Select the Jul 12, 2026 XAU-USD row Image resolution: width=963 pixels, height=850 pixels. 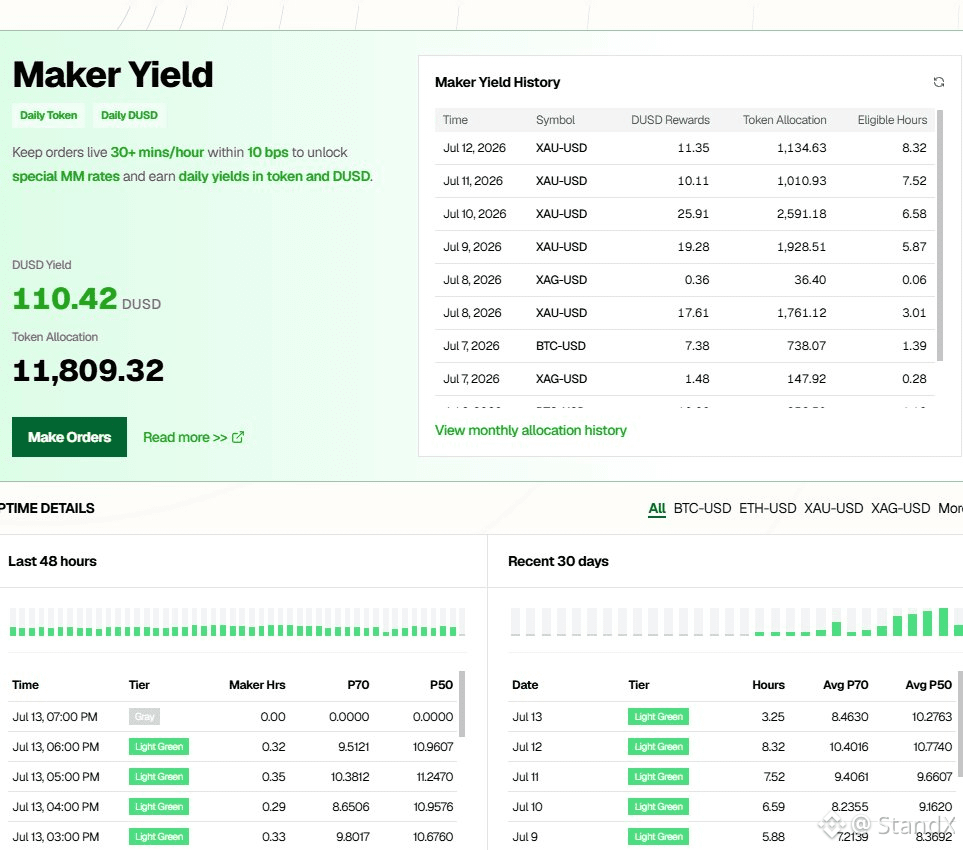685,148
